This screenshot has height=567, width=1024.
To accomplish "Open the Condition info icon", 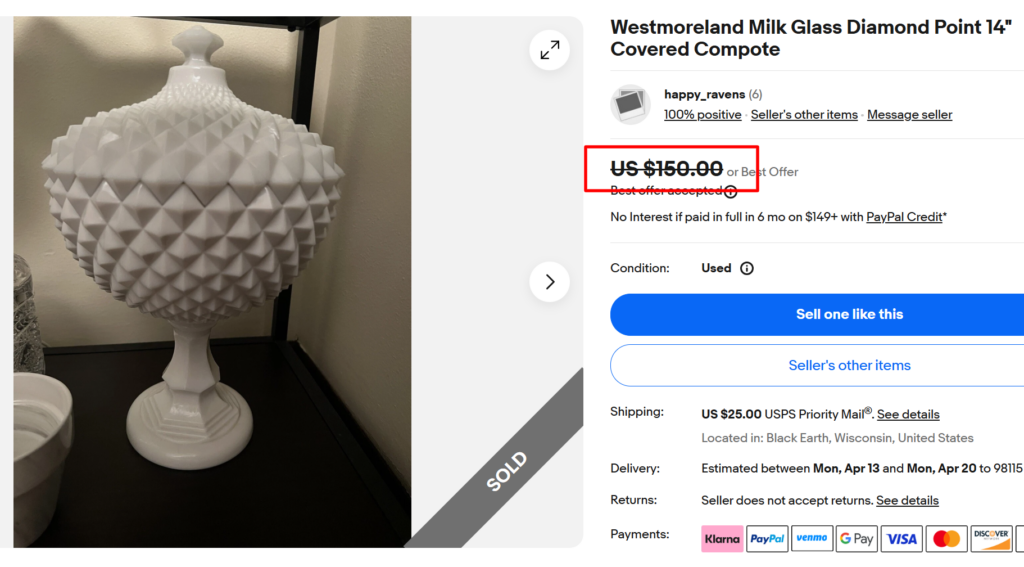I will pos(747,268).
